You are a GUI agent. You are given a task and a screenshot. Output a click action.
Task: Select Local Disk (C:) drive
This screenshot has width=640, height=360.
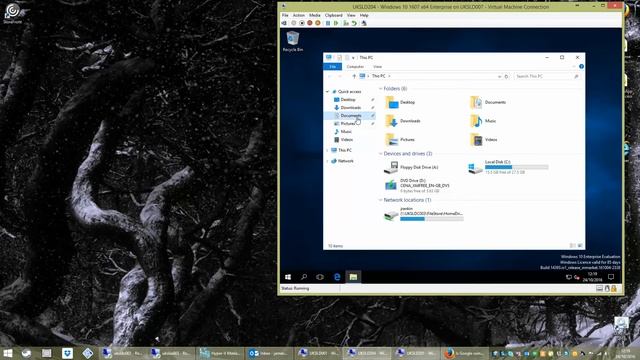click(x=508, y=167)
